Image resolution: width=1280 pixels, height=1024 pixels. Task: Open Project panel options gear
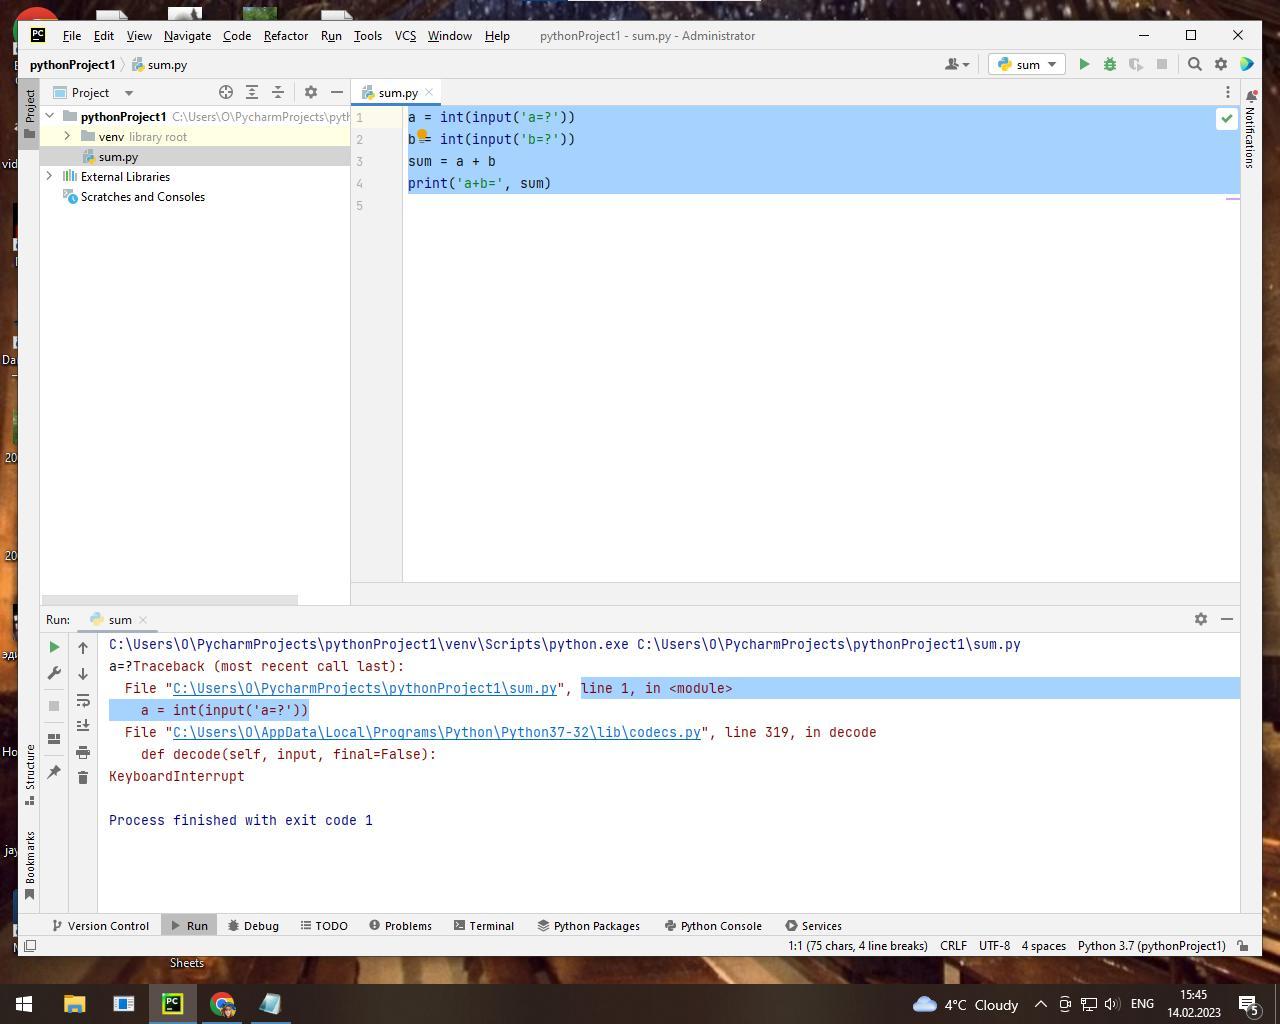point(311,92)
